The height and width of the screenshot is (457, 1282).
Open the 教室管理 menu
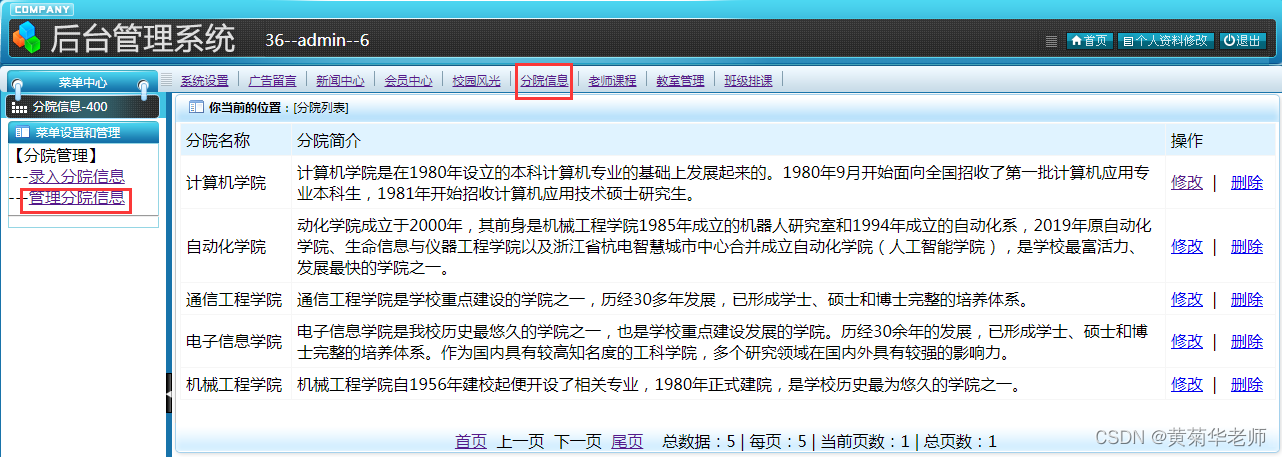pos(680,81)
